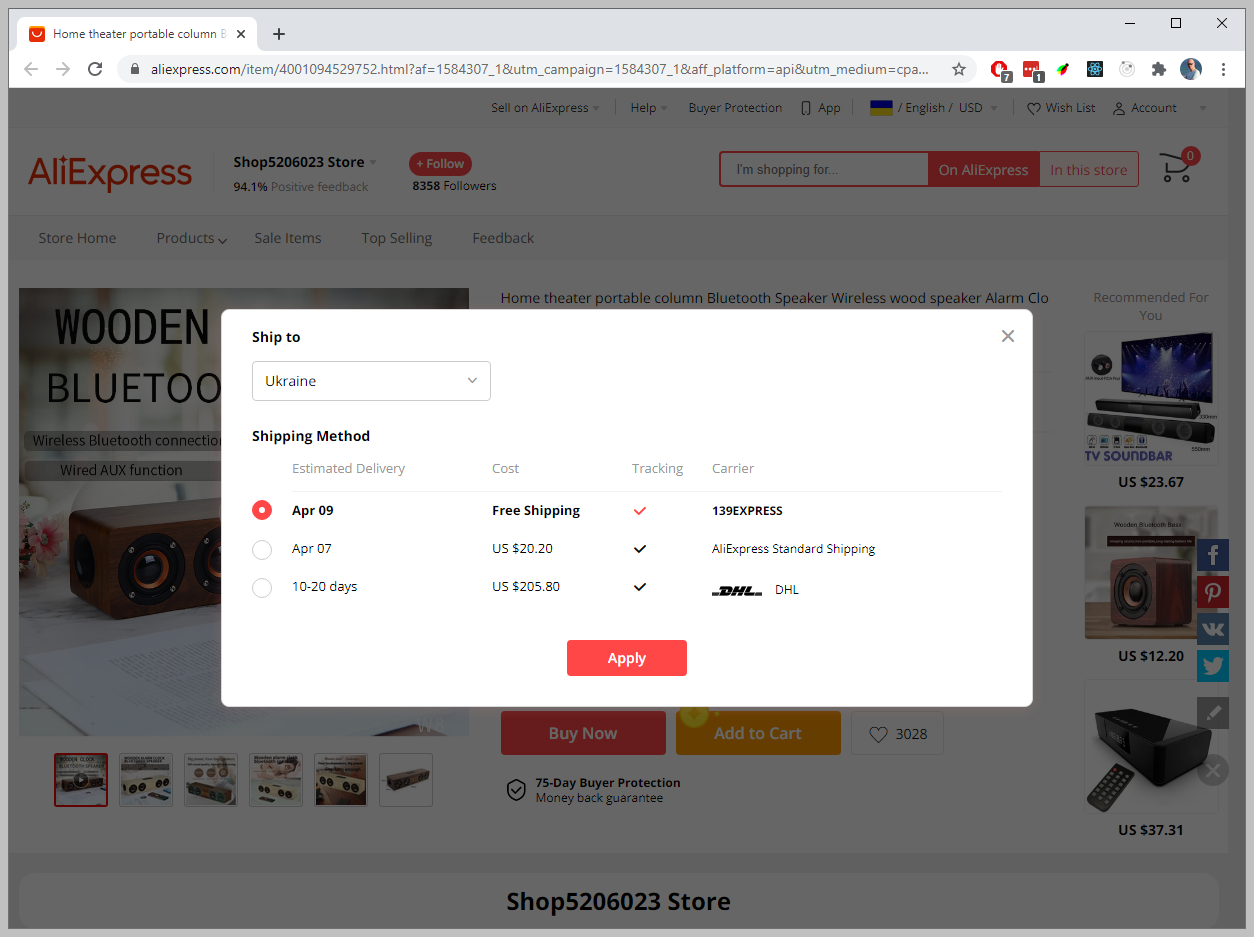
Task: Open the Ship to country dropdown
Action: [x=371, y=381]
